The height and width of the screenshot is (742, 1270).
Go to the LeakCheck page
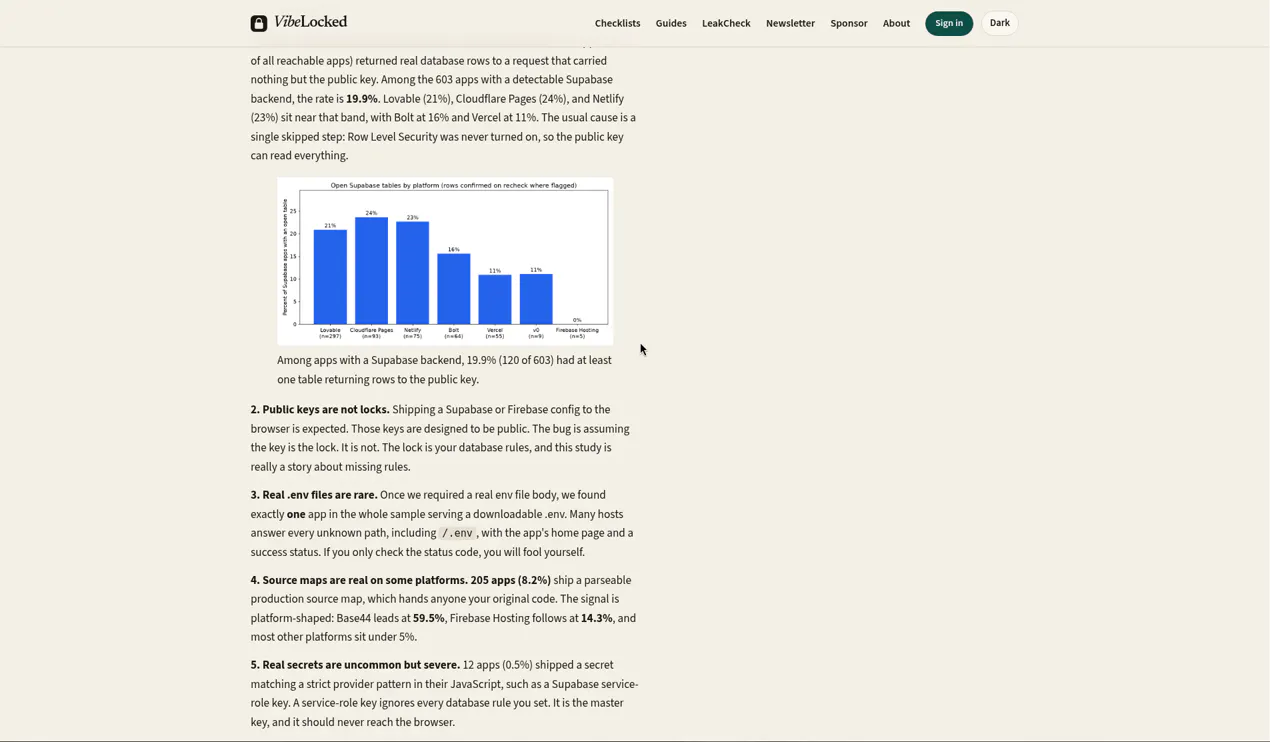(x=726, y=23)
